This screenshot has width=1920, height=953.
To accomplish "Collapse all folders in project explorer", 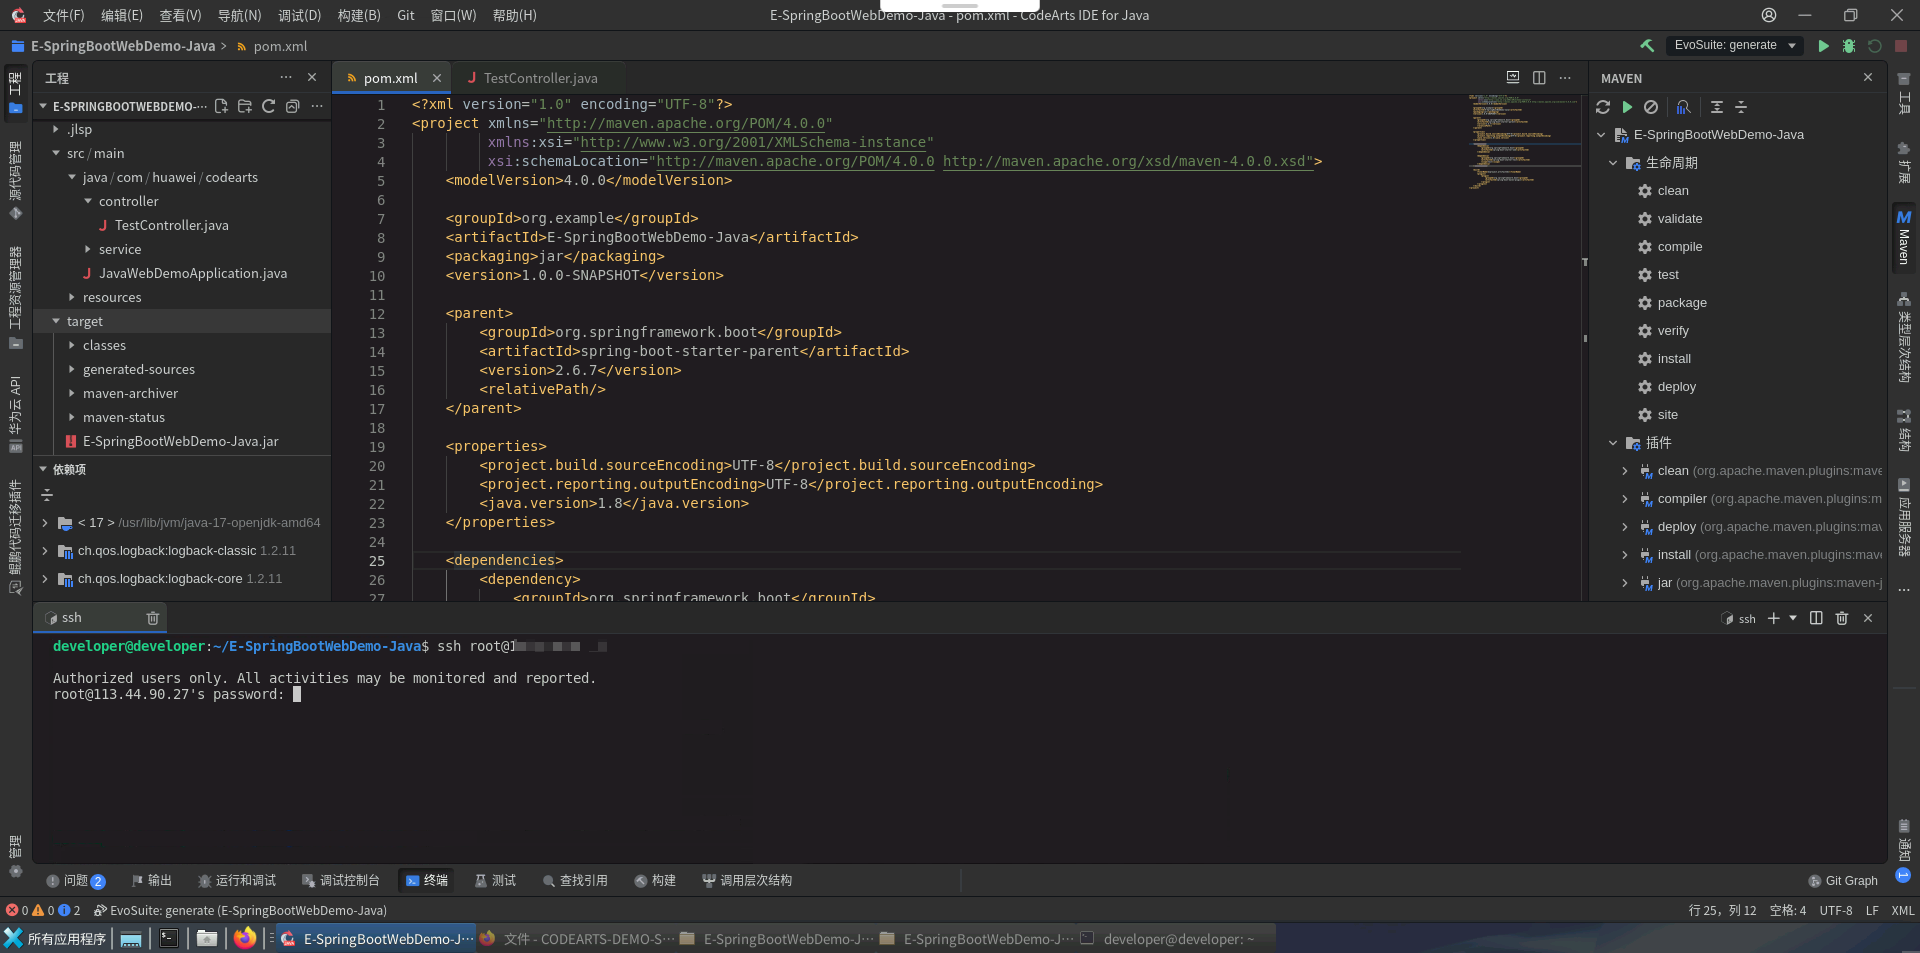I will click(x=293, y=106).
